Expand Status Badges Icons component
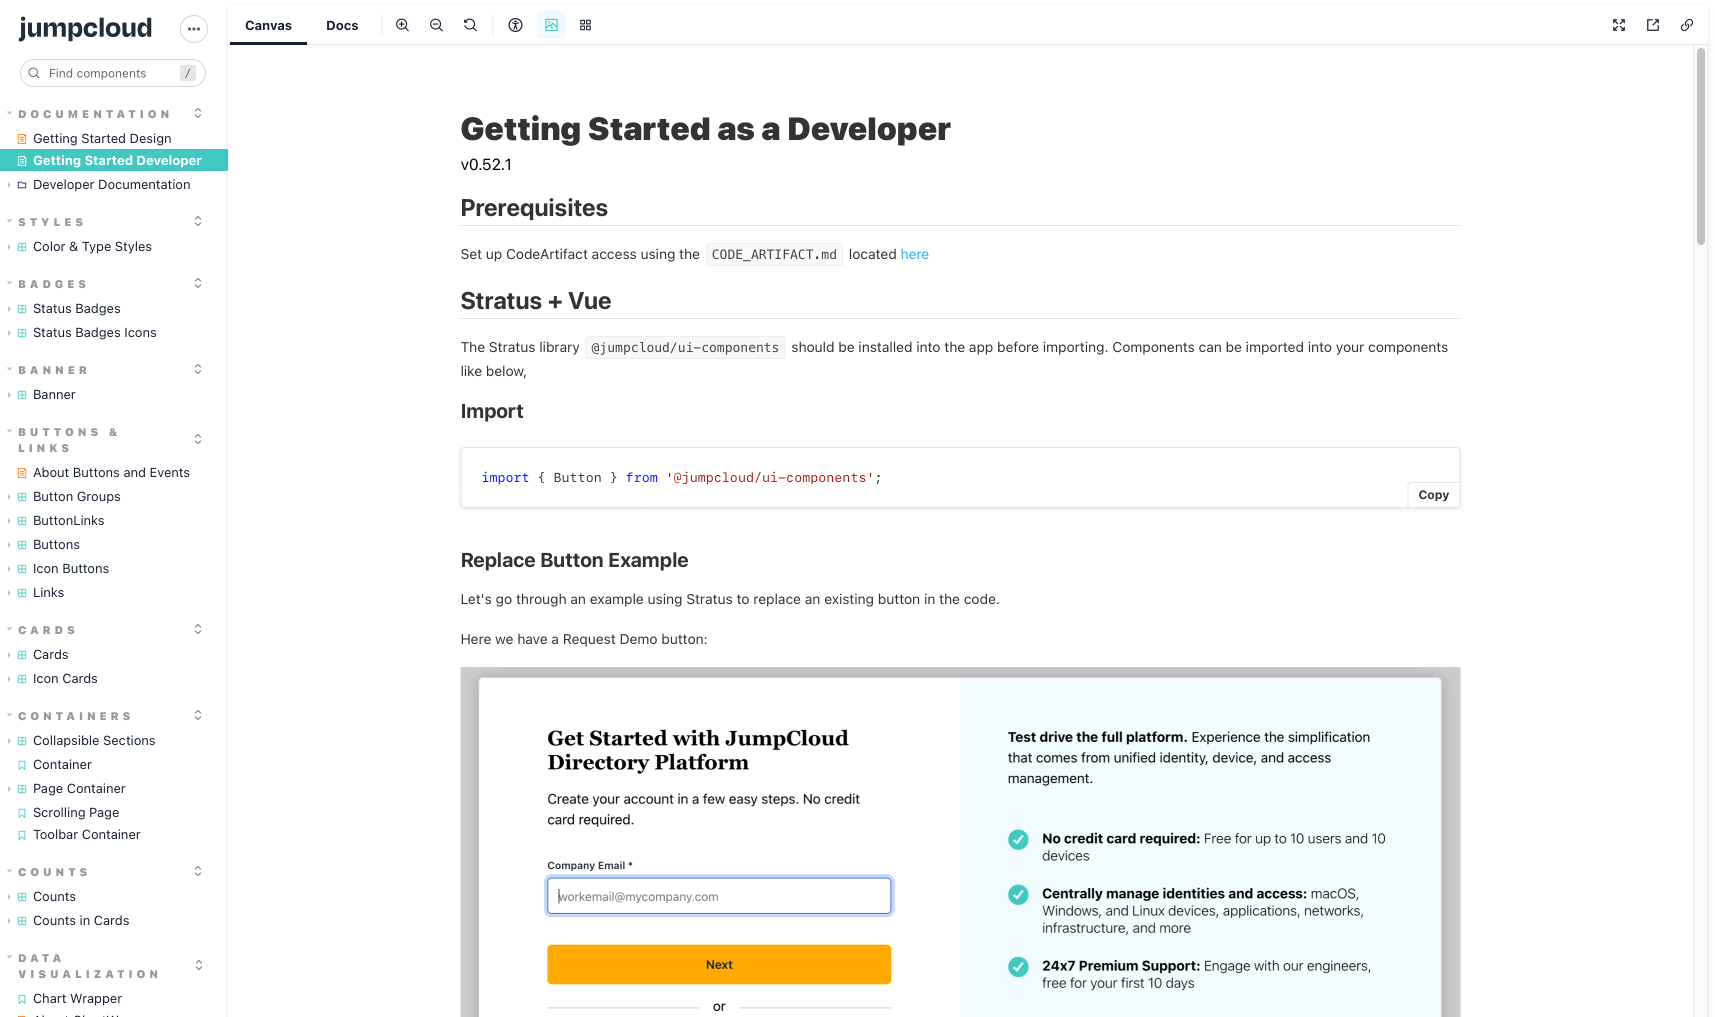1715x1017 pixels. pyautogui.click(x=94, y=333)
